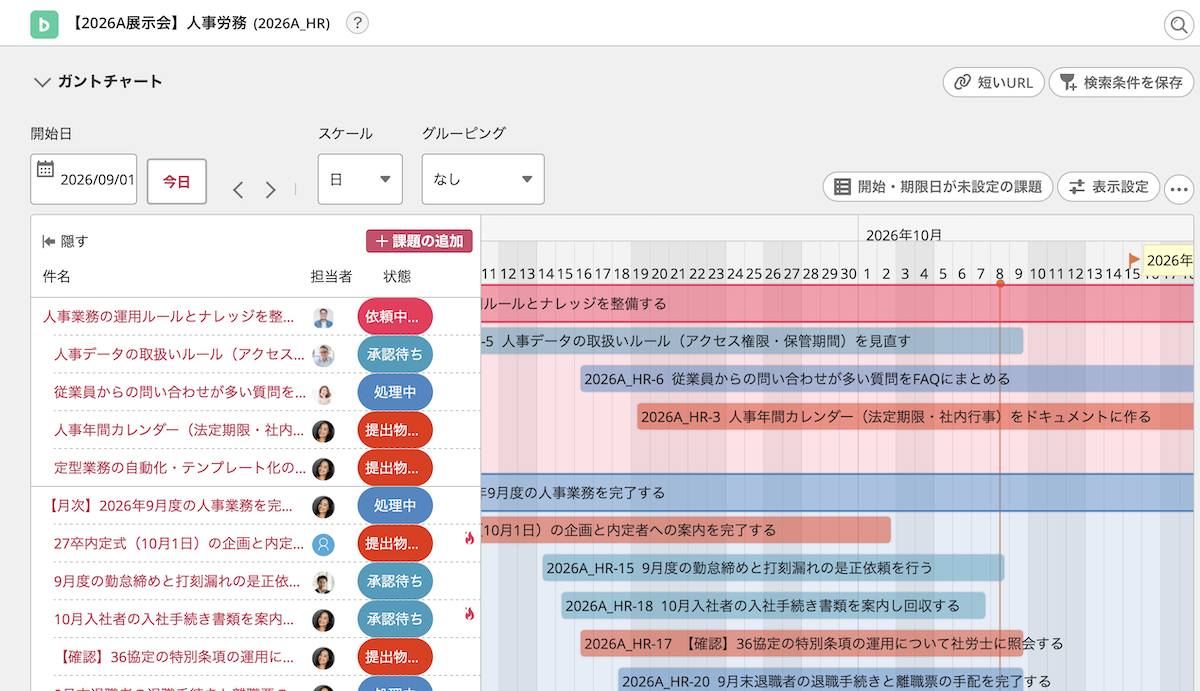Click the 検索条件を保存 button
Screen dimensions: 1200x691
1121,82
